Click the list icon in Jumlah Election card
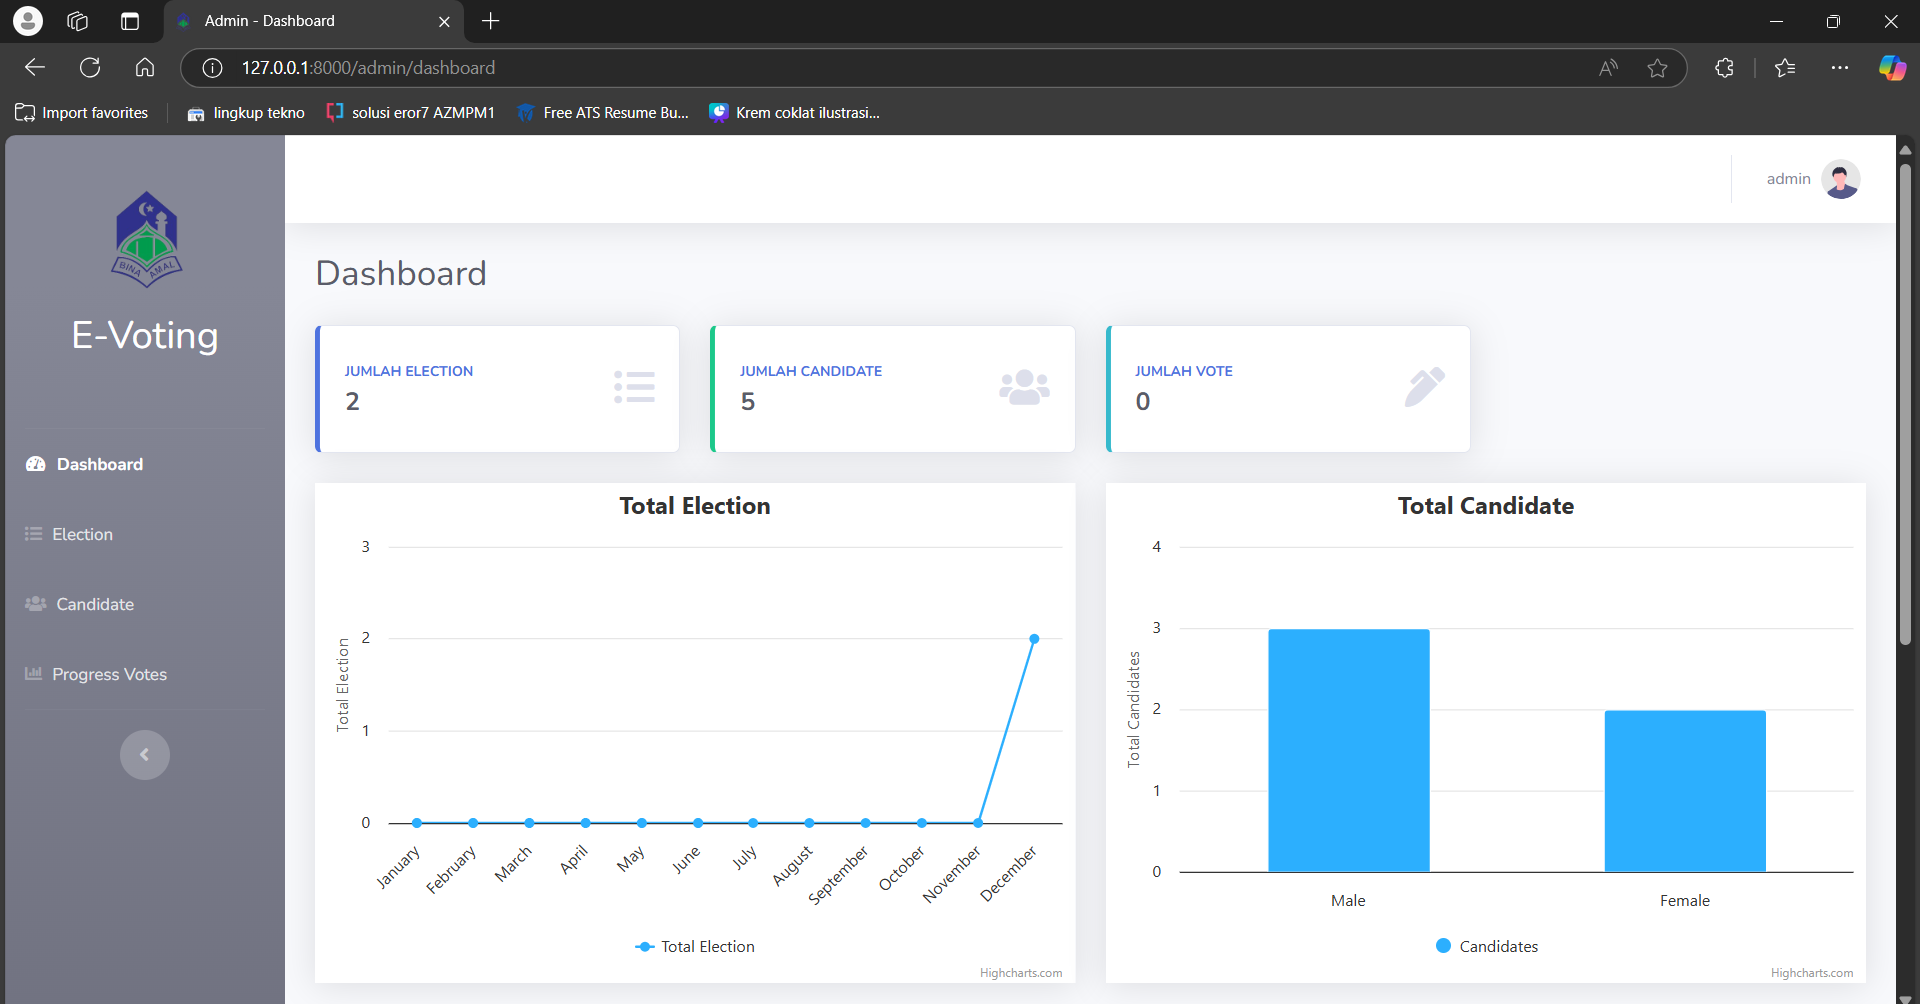 634,387
